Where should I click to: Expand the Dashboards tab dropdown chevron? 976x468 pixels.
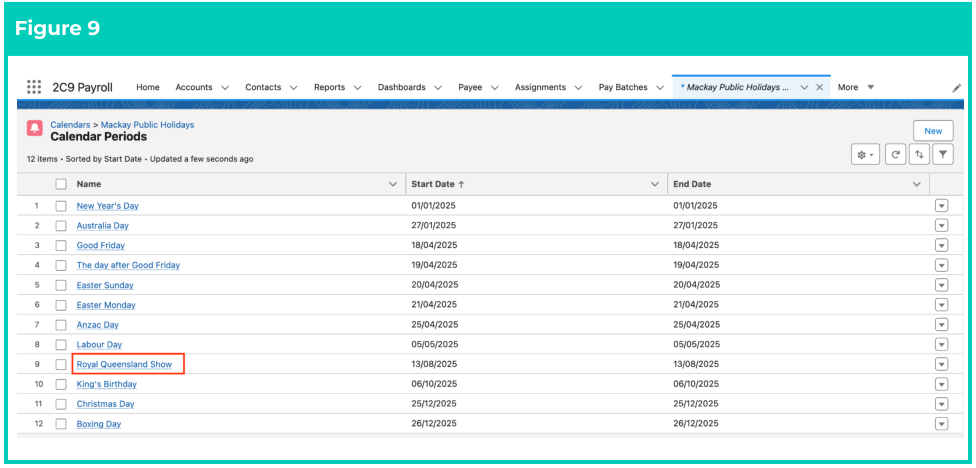pyautogui.click(x=438, y=88)
